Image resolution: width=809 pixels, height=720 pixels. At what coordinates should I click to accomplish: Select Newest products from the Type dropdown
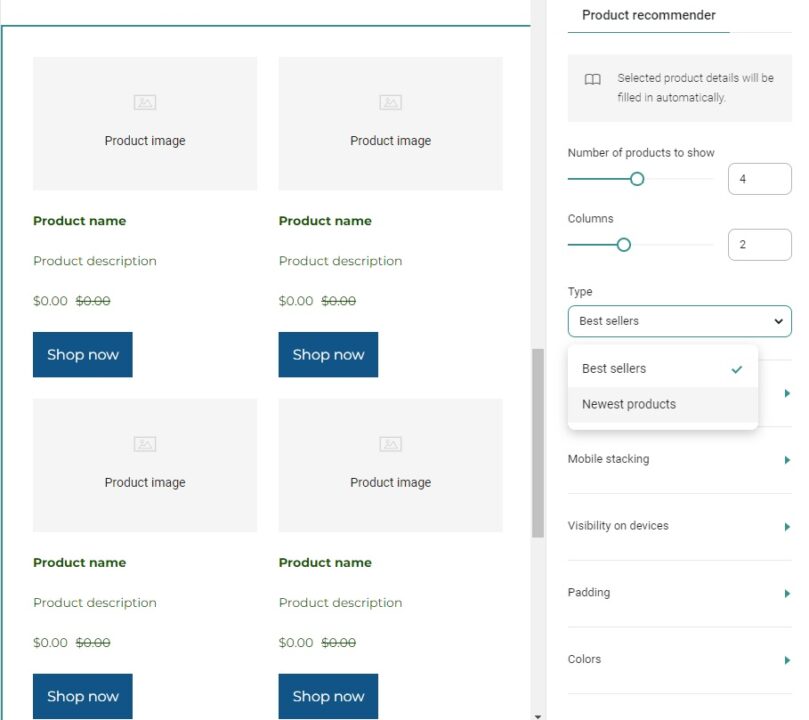628,404
